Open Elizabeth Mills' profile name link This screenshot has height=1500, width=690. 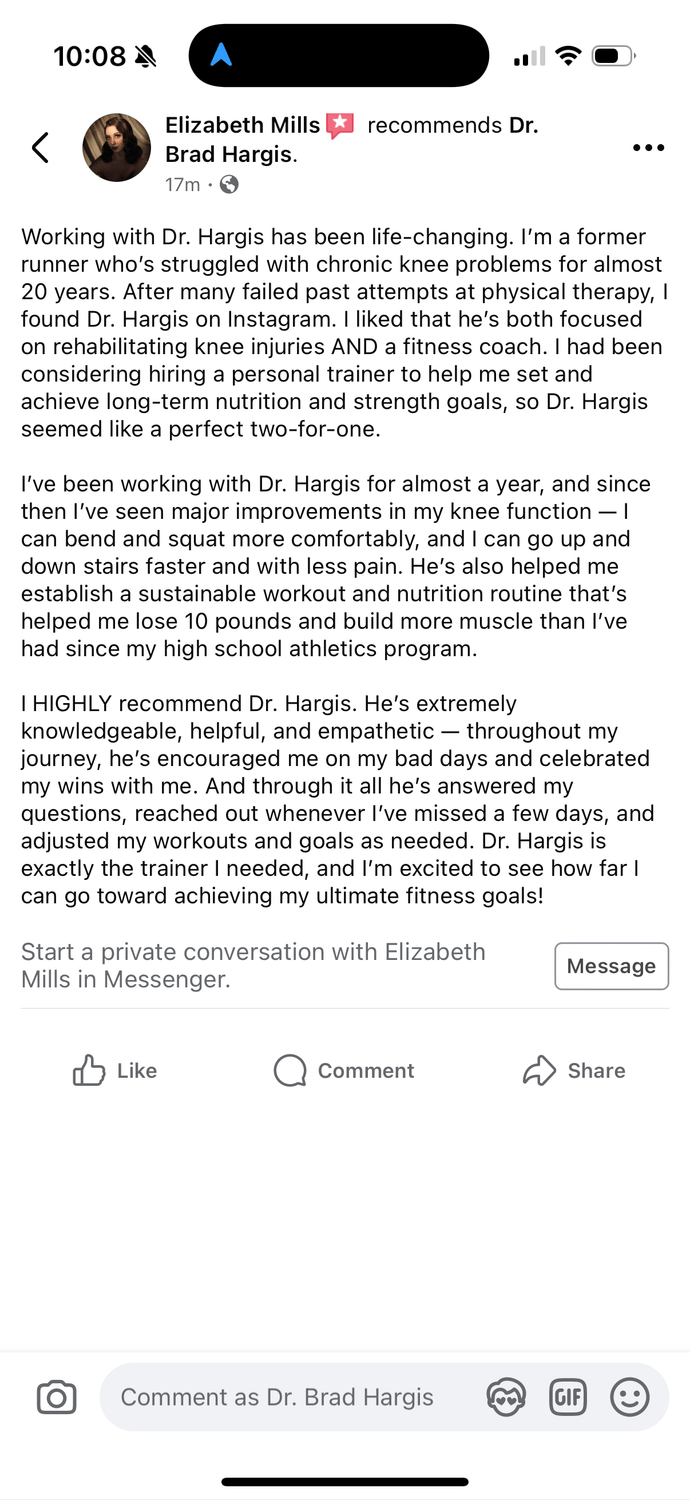pyautogui.click(x=242, y=125)
